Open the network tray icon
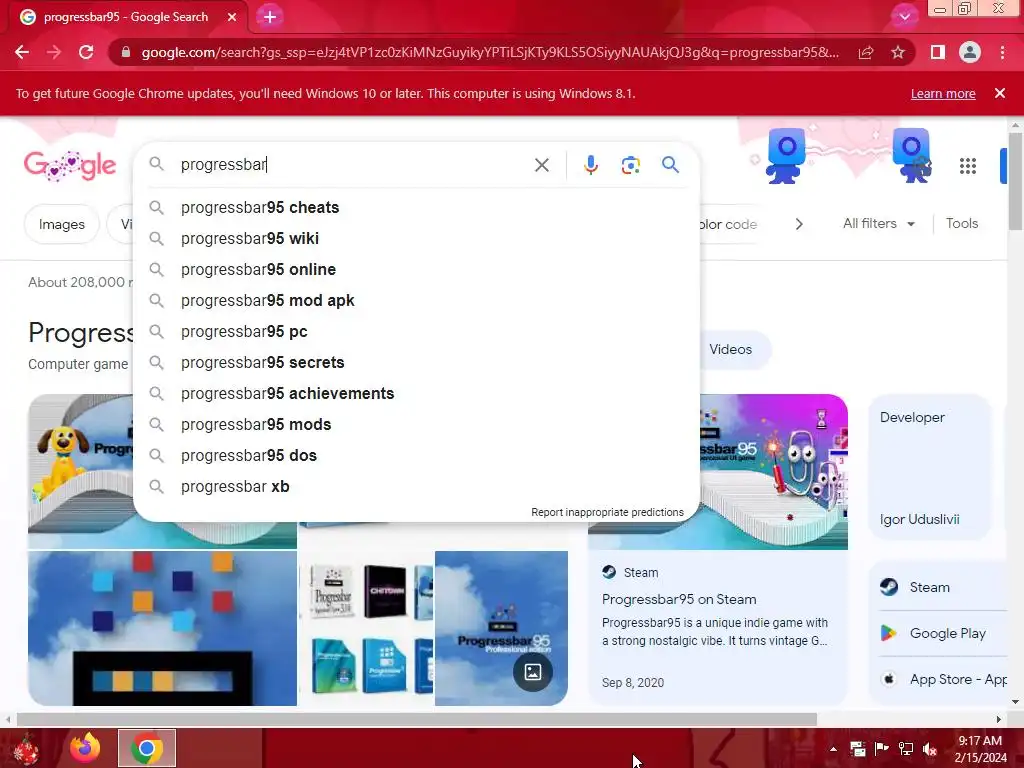The width and height of the screenshot is (1024, 768). point(906,749)
